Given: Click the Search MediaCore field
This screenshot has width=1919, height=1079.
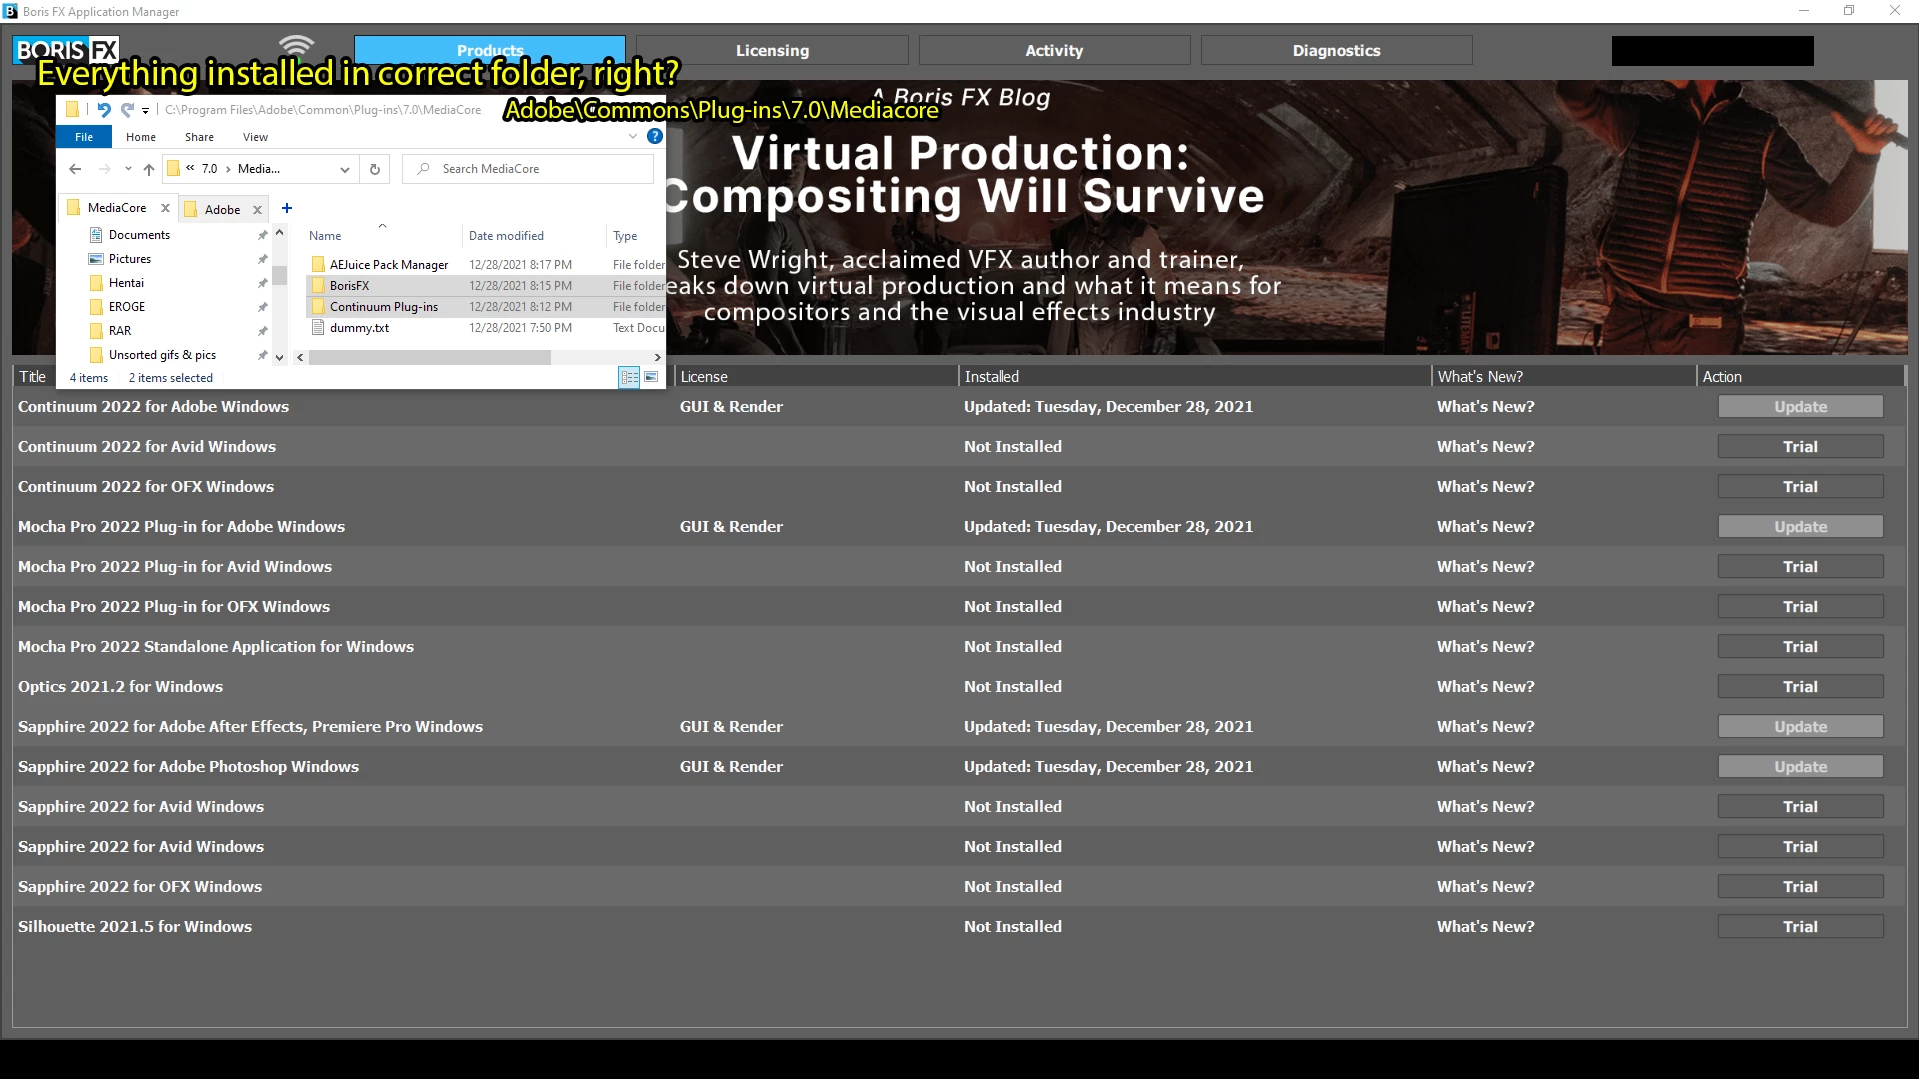Looking at the screenshot, I should pos(528,169).
